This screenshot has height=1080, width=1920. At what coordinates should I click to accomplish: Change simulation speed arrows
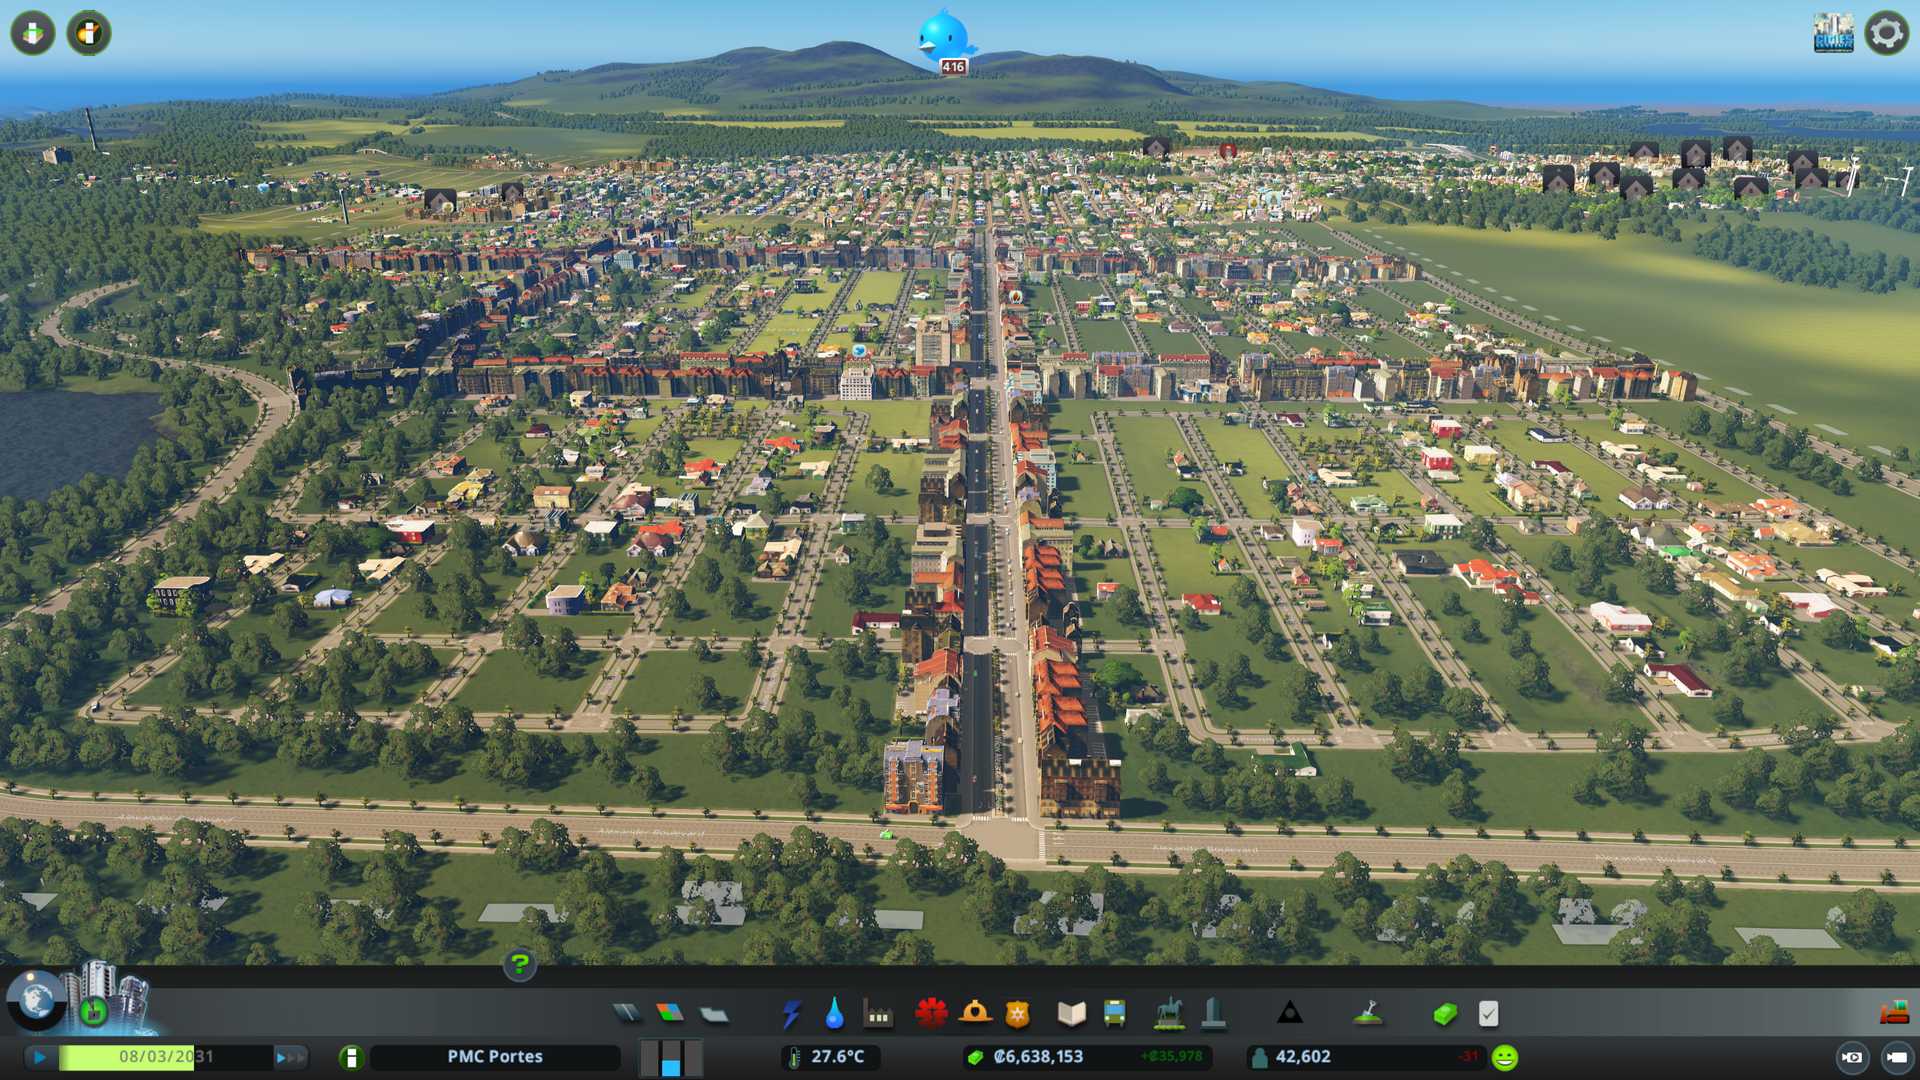[x=289, y=1057]
